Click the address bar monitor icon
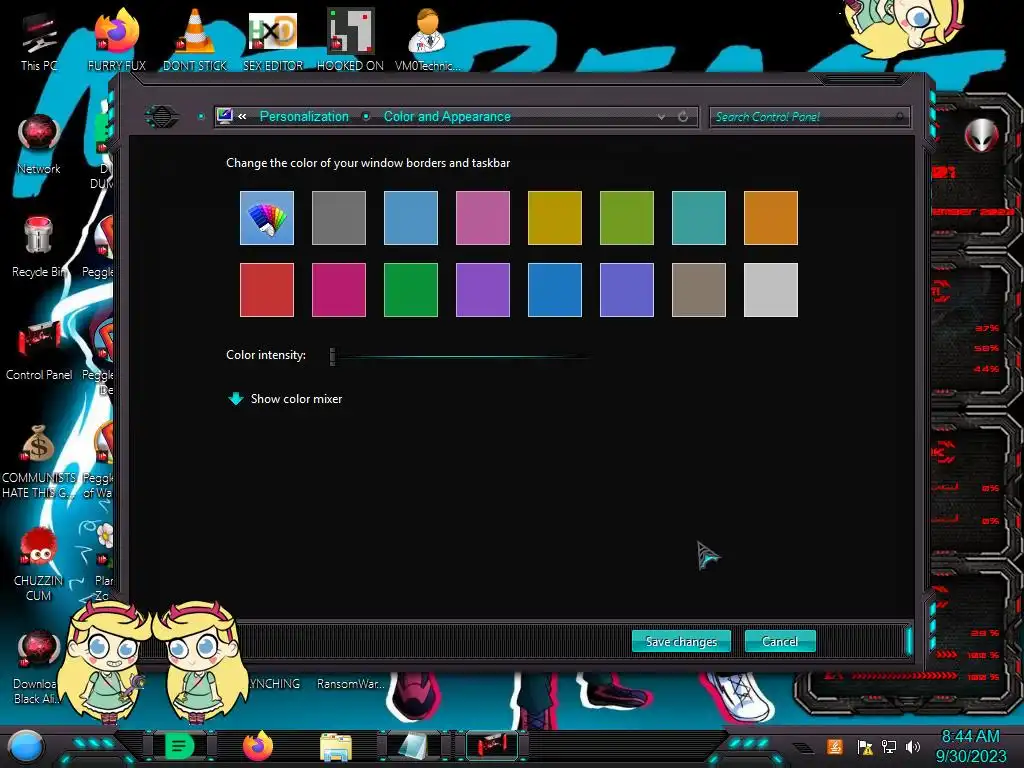This screenshot has width=1024, height=768. tap(225, 116)
